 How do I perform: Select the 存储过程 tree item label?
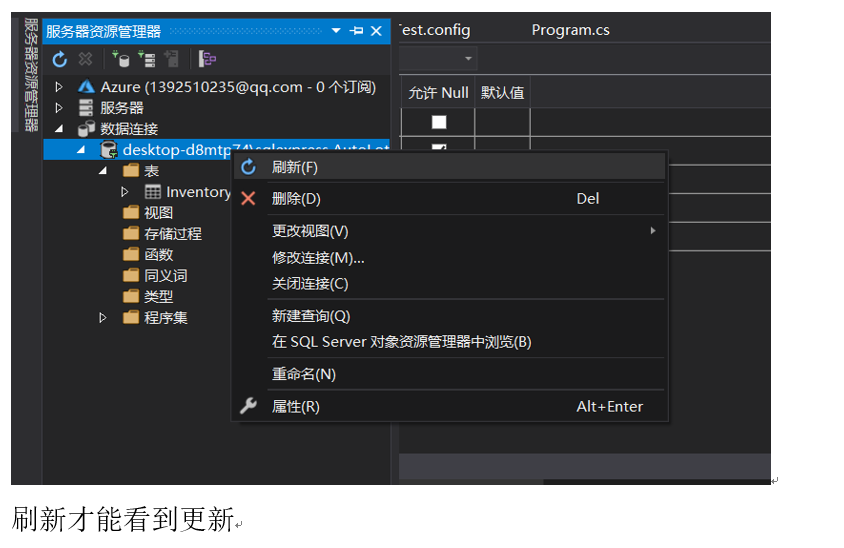(x=173, y=233)
